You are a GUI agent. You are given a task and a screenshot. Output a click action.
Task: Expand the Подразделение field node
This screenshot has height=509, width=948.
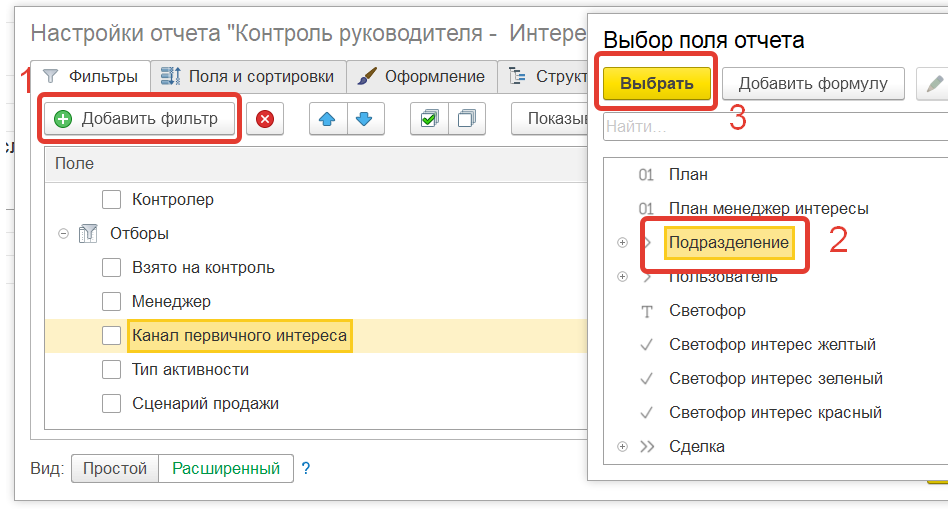click(622, 243)
